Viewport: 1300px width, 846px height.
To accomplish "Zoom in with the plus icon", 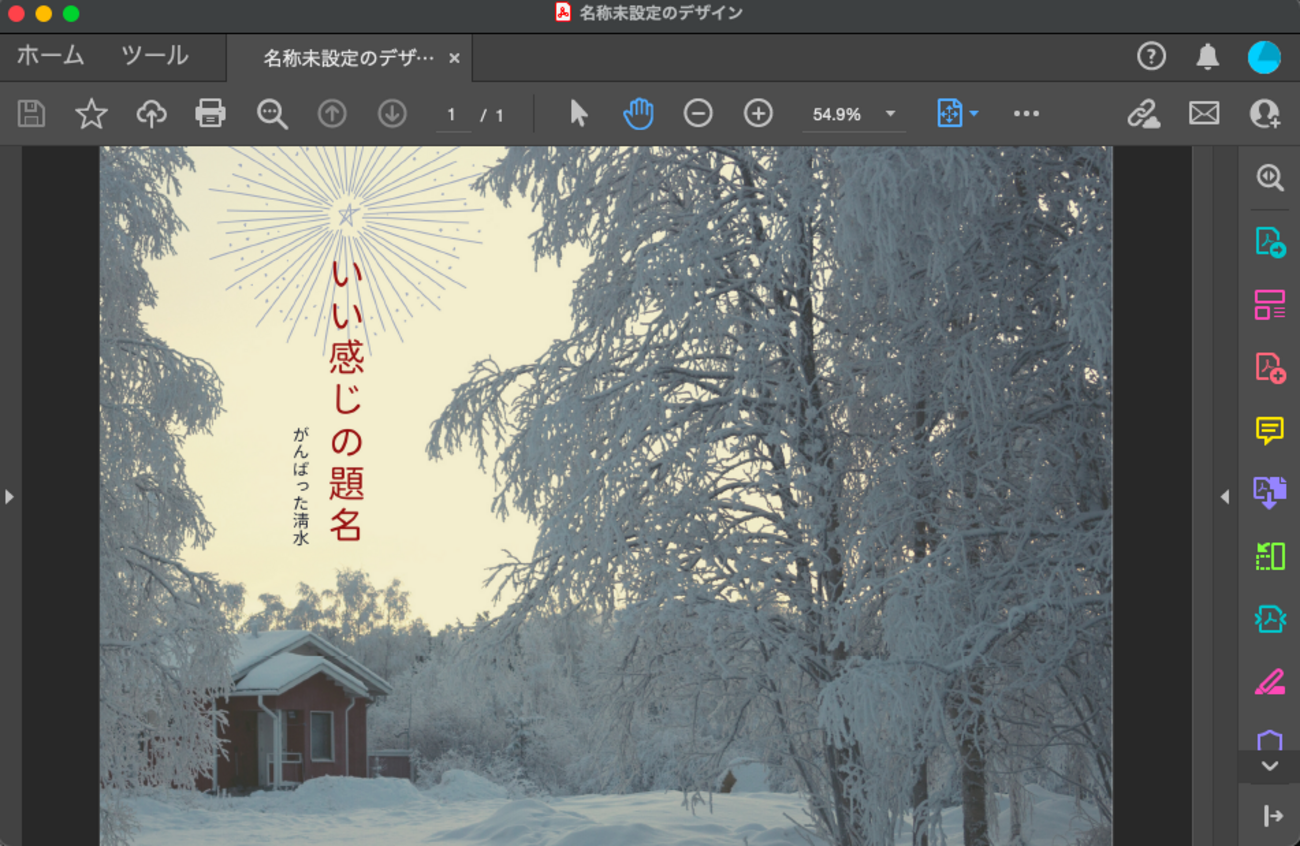I will [758, 114].
